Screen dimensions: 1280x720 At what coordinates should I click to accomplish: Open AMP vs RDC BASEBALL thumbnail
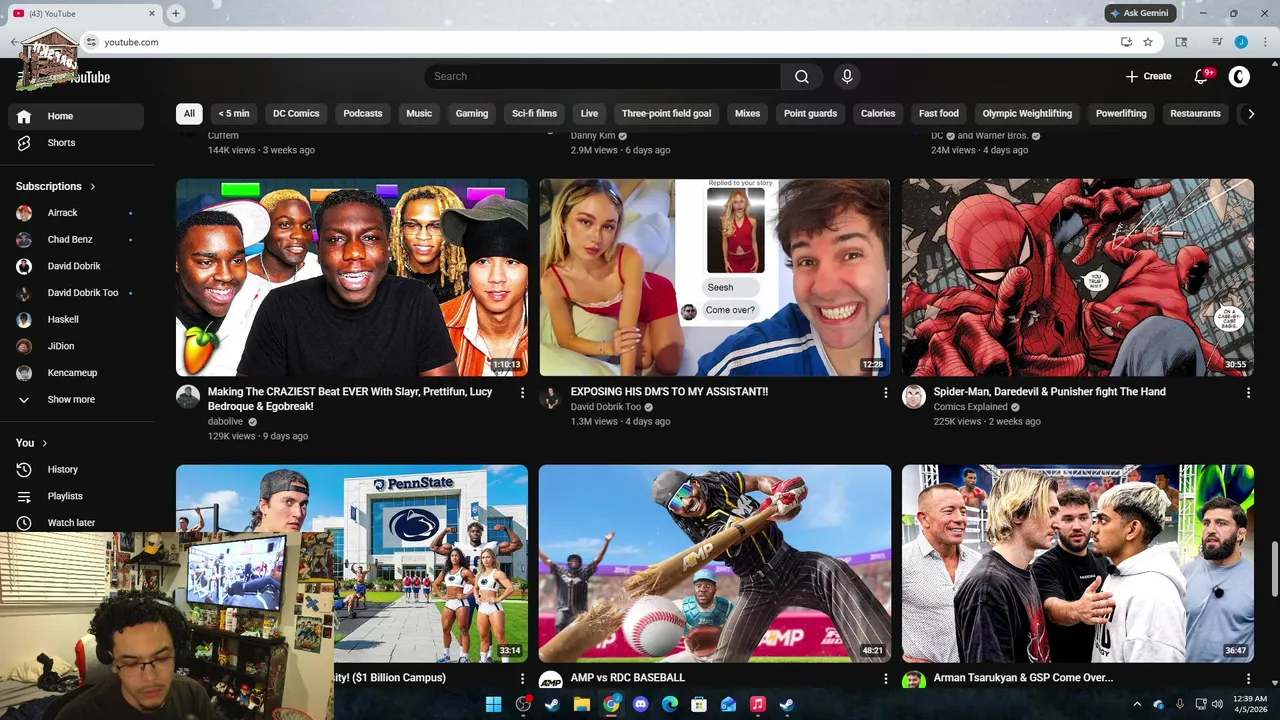click(715, 563)
